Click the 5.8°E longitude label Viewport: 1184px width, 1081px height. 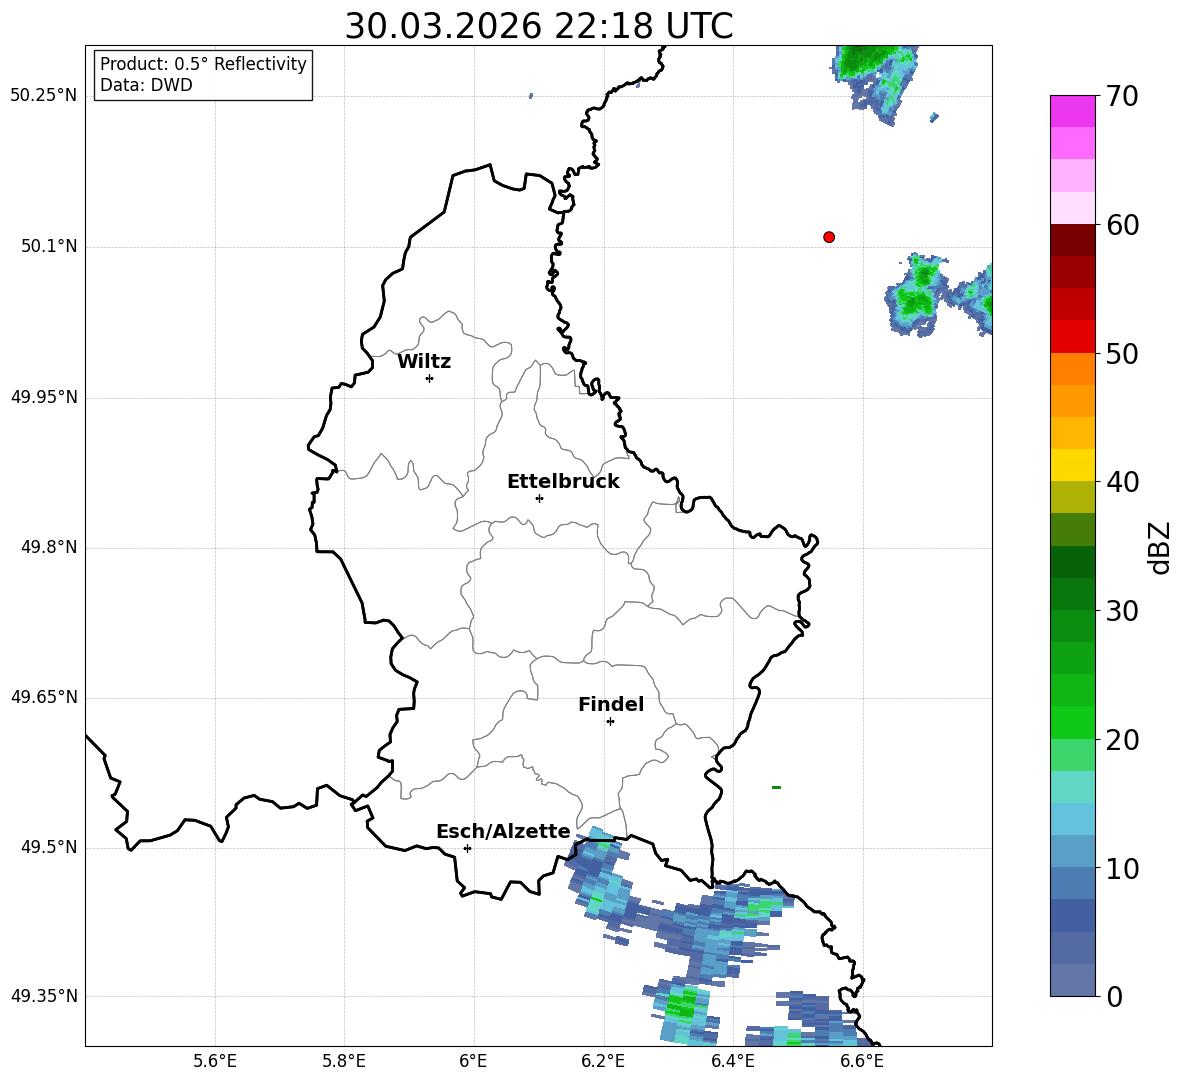344,1061
